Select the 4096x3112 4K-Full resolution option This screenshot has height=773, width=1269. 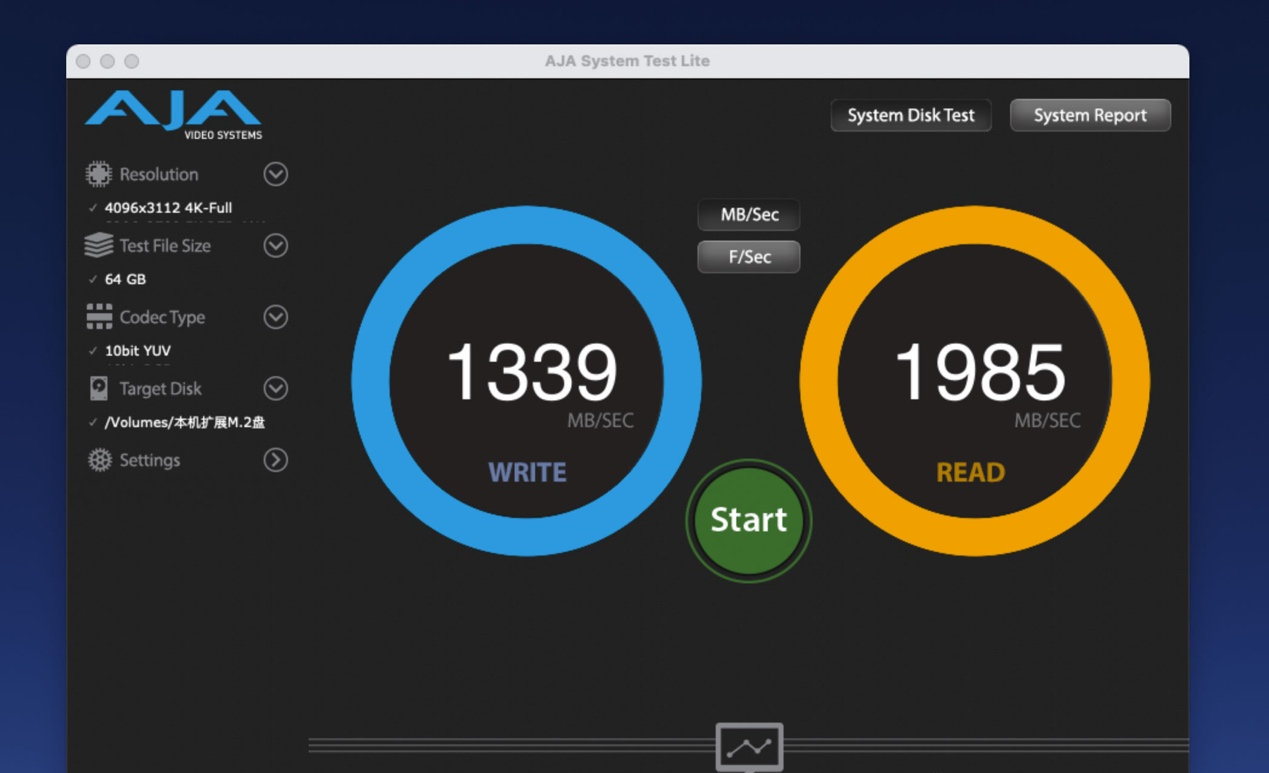click(x=168, y=208)
